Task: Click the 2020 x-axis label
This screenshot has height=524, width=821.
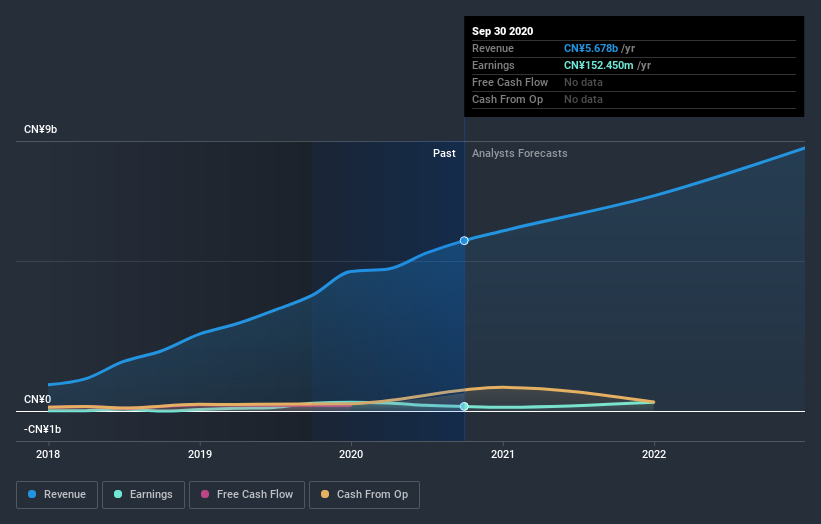Action: coord(351,454)
